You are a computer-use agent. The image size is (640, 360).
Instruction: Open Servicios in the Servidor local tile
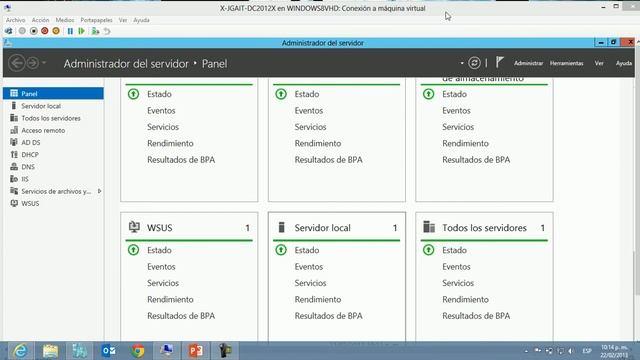click(x=310, y=283)
